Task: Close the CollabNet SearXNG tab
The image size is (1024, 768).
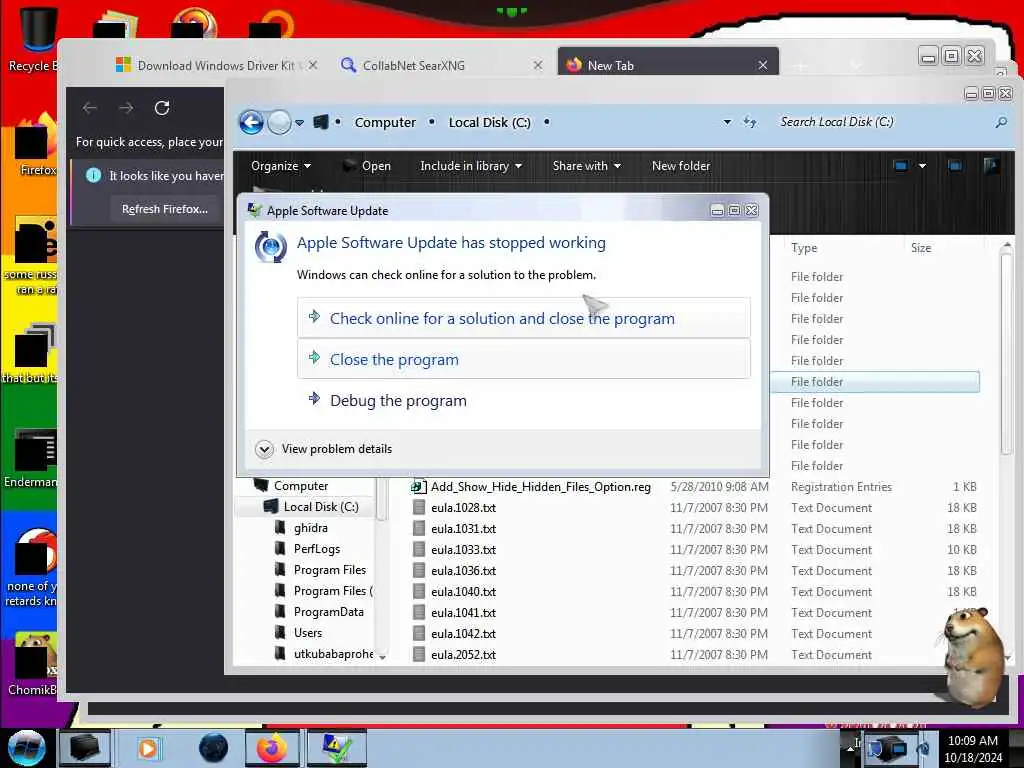Action: pos(537,65)
